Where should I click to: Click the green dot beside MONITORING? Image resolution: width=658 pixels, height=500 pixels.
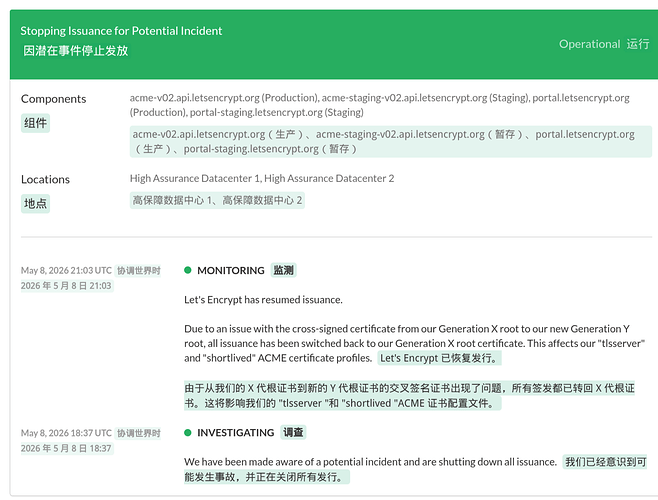click(x=188, y=270)
